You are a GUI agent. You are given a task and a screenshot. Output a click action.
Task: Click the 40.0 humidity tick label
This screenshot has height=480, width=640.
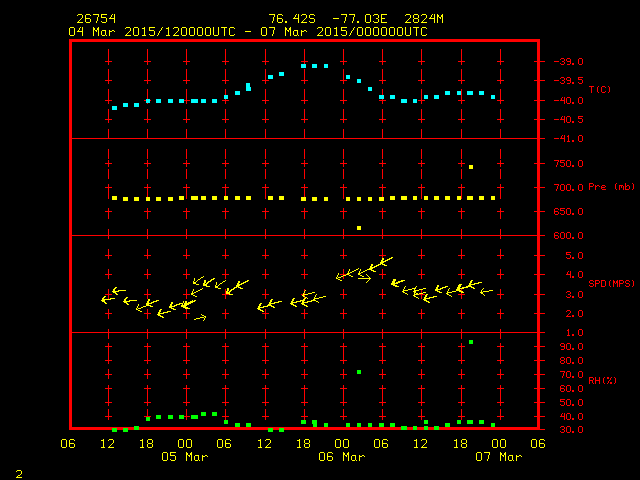tap(571, 417)
